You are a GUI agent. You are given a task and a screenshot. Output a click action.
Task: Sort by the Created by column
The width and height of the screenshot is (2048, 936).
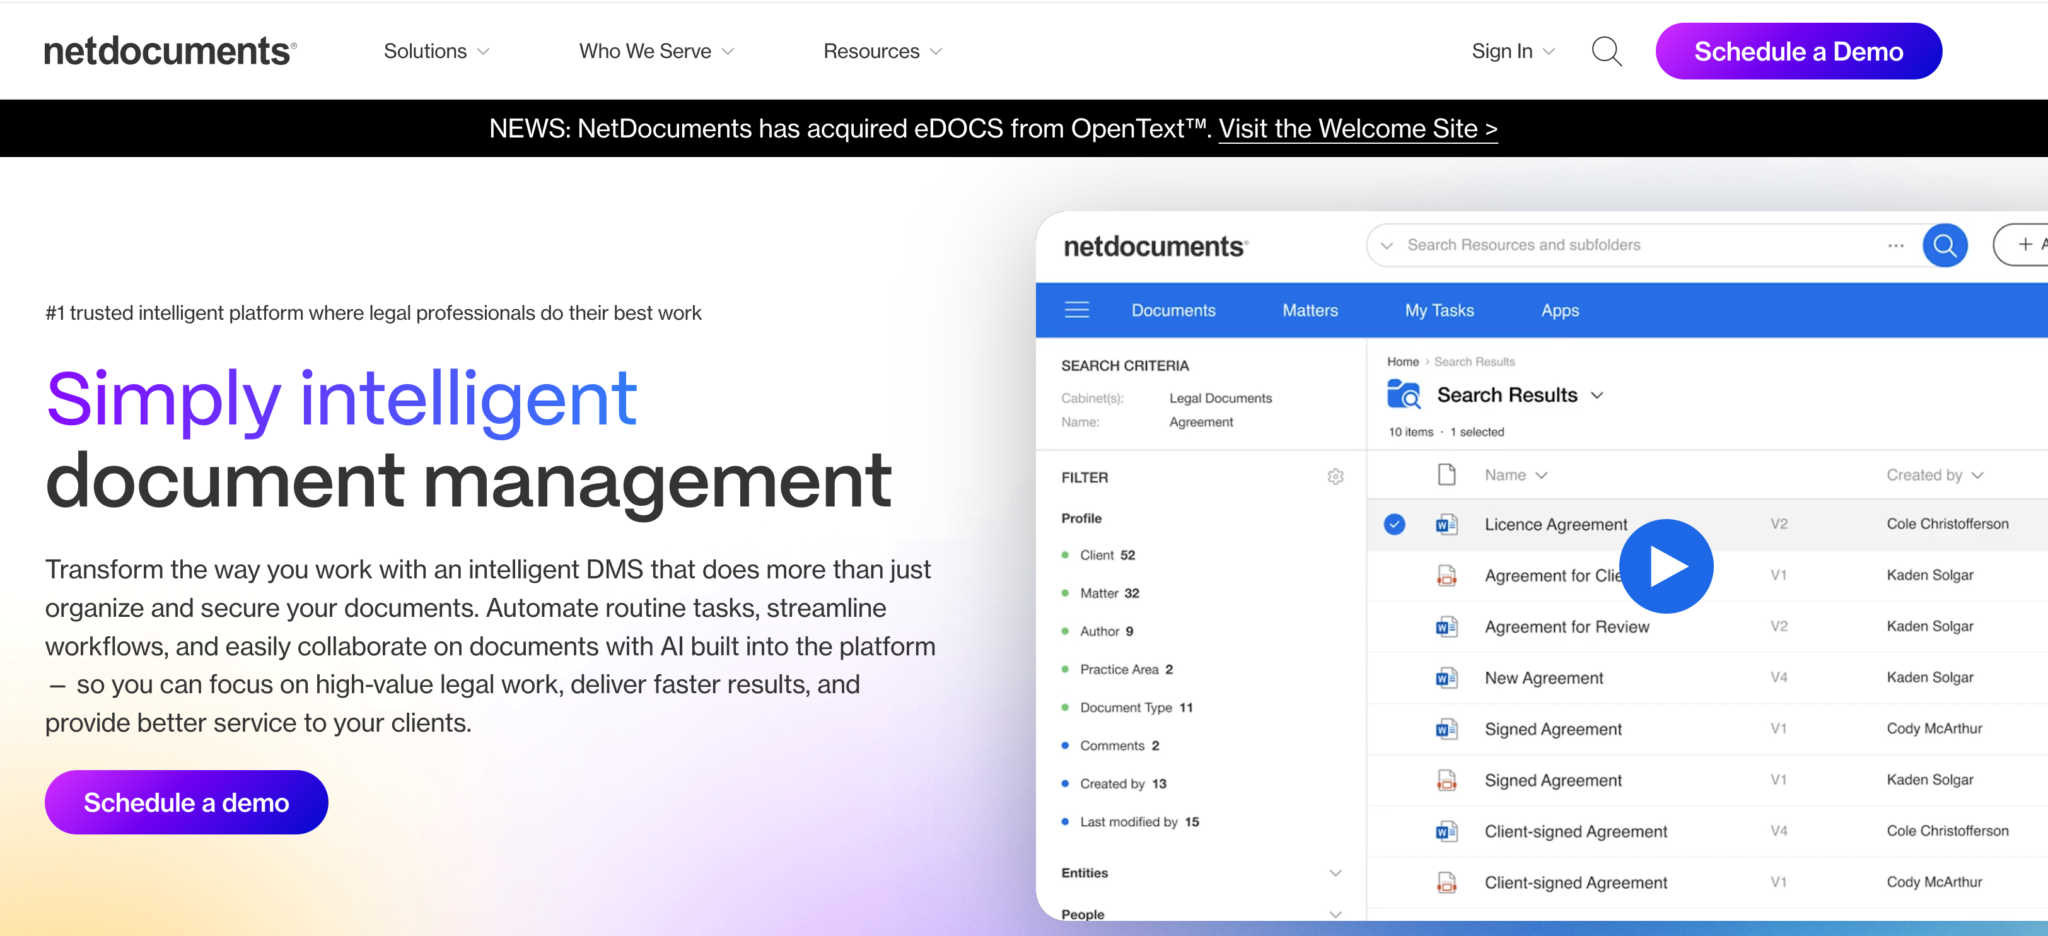point(1935,475)
